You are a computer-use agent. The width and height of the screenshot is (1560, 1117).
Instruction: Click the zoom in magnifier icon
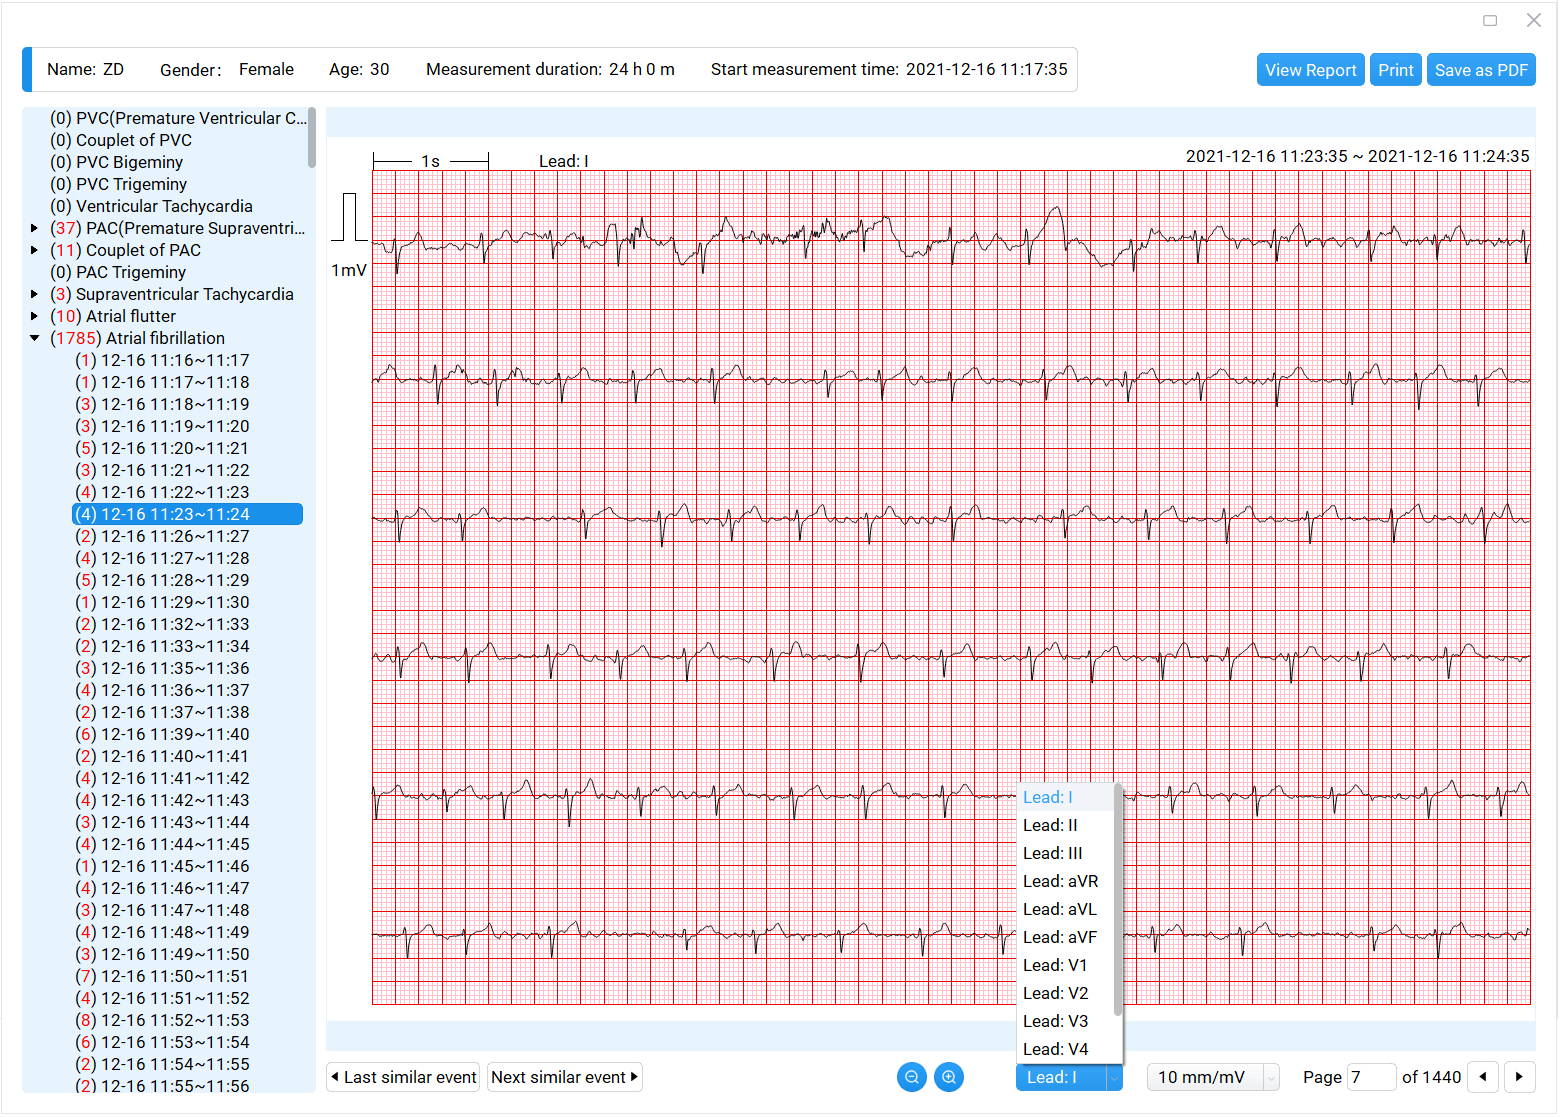pyautogui.click(x=948, y=1077)
